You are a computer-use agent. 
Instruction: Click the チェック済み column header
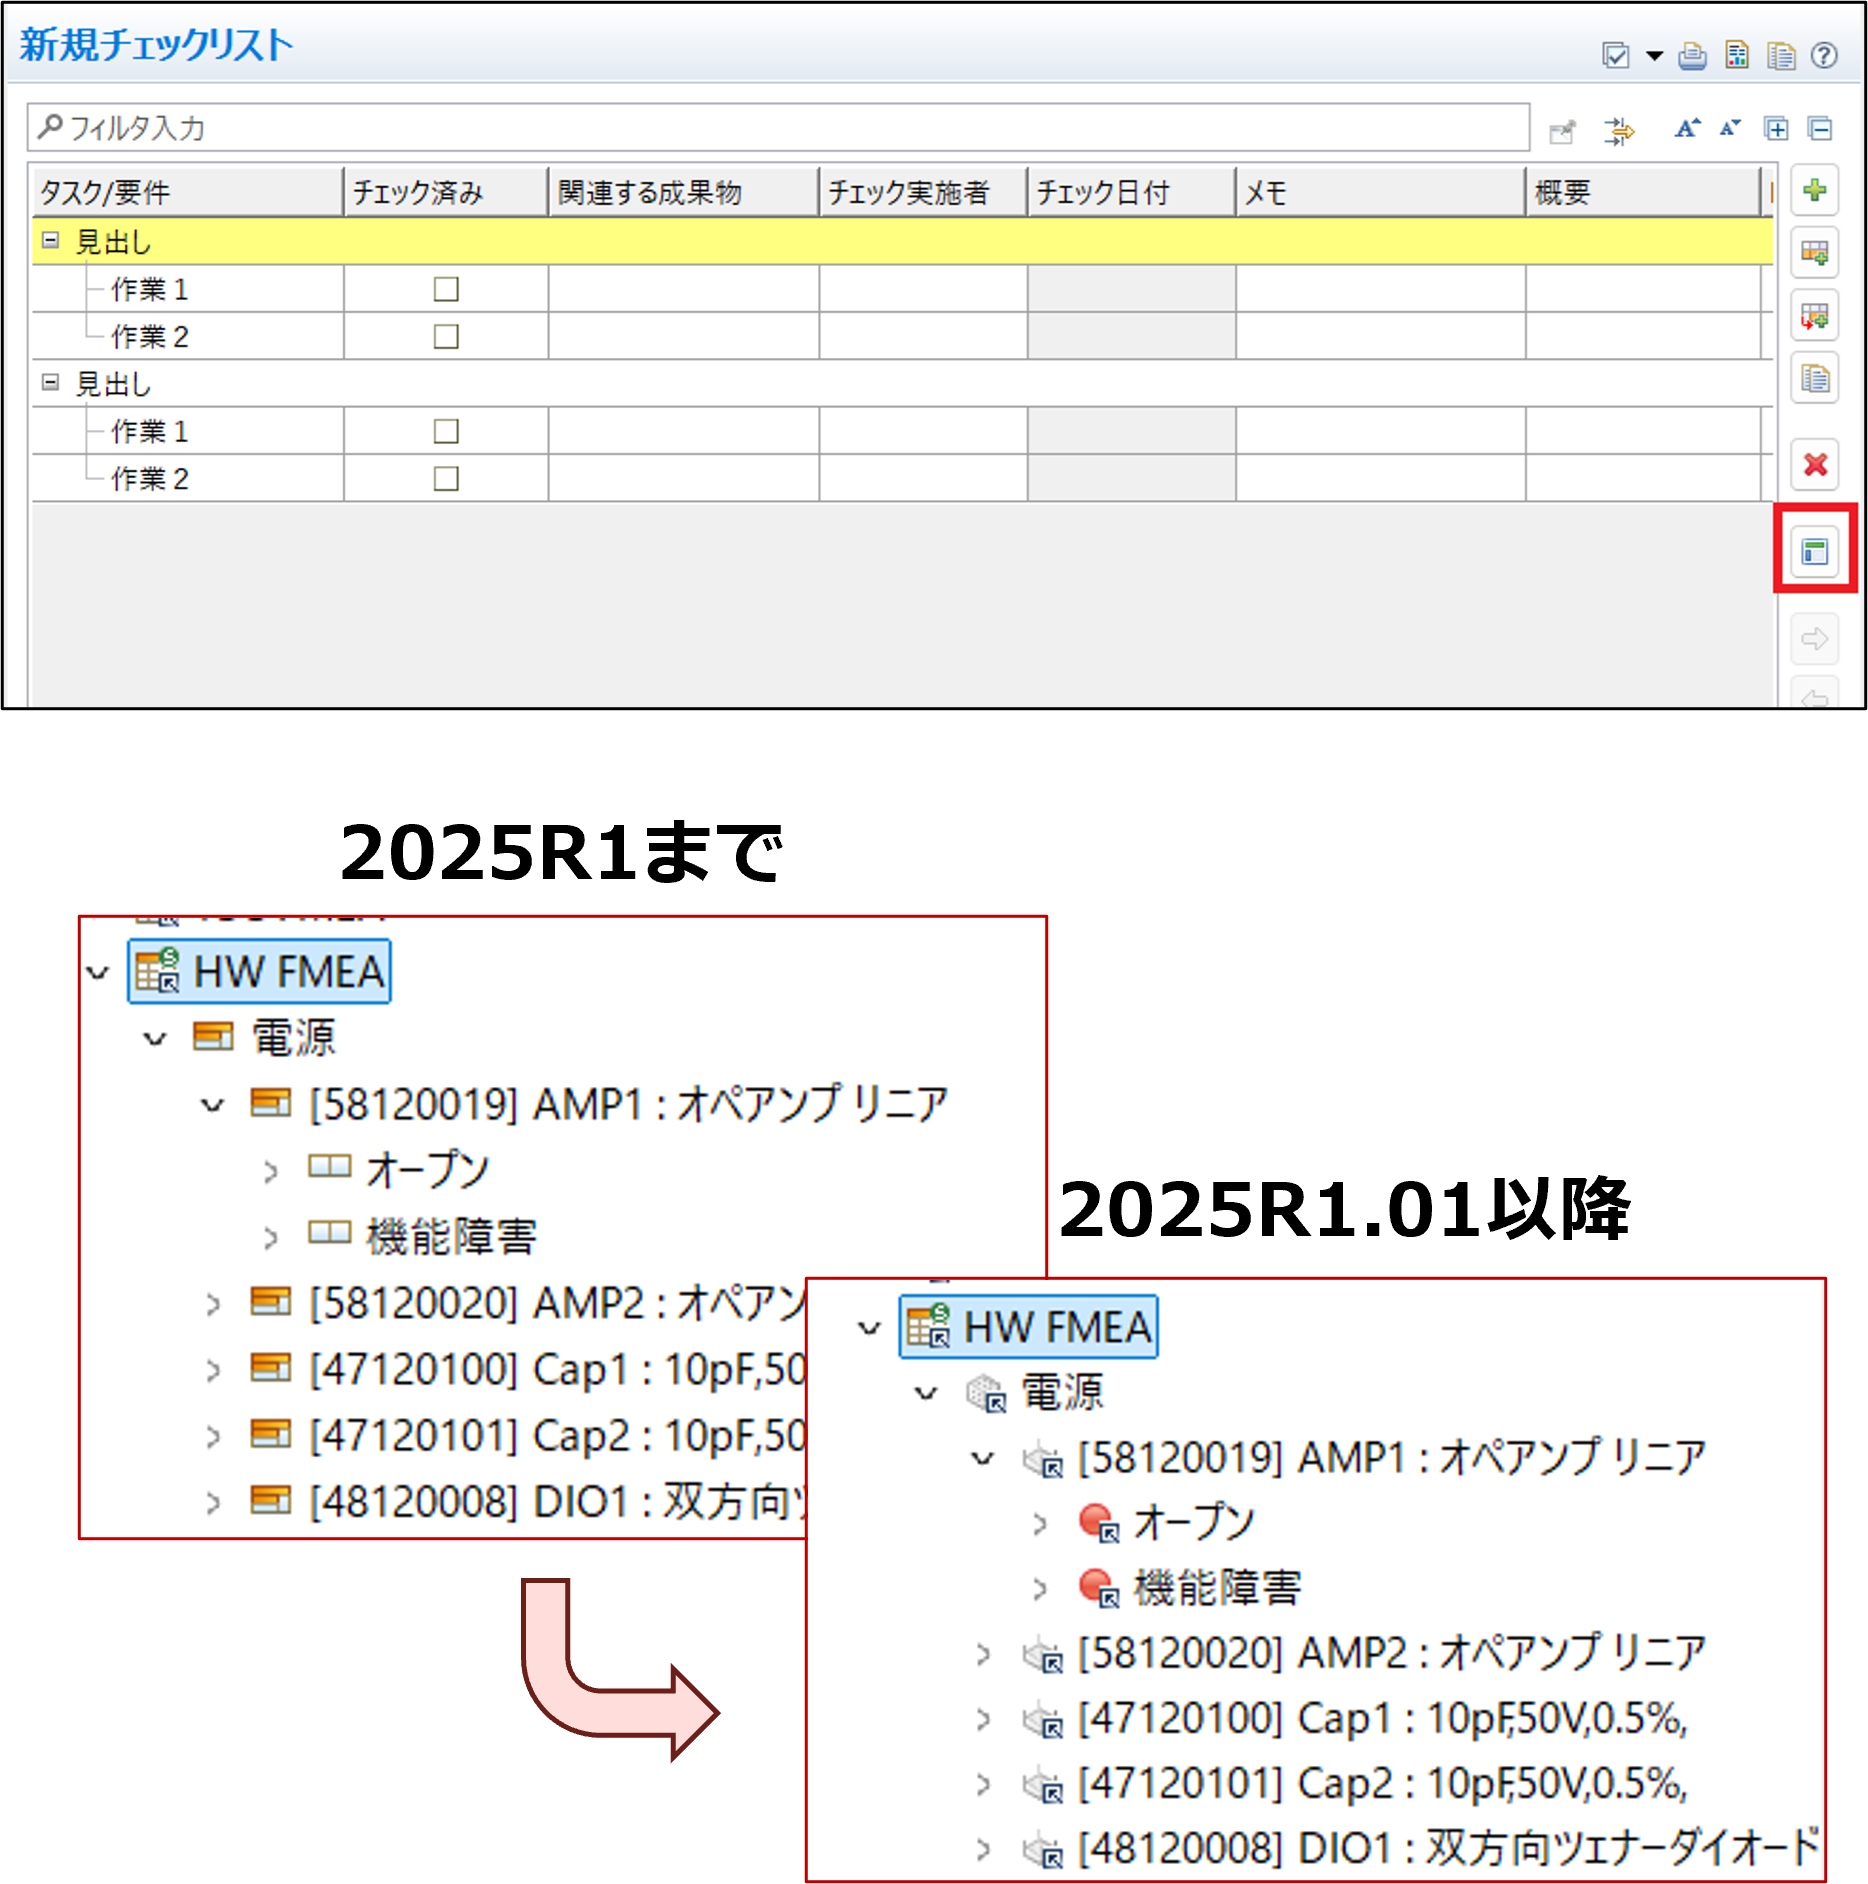click(445, 192)
